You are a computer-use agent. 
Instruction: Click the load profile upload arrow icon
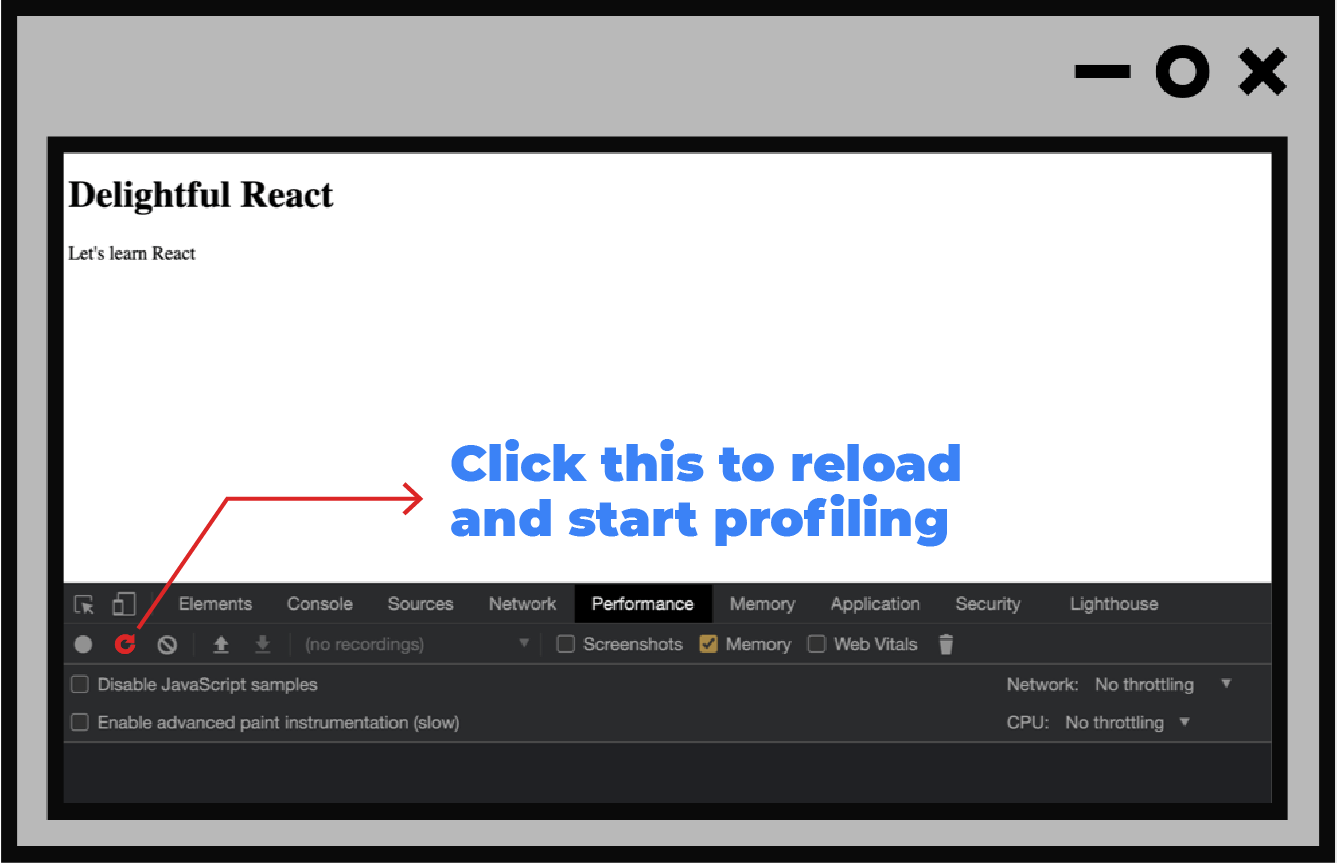pyautogui.click(x=221, y=645)
